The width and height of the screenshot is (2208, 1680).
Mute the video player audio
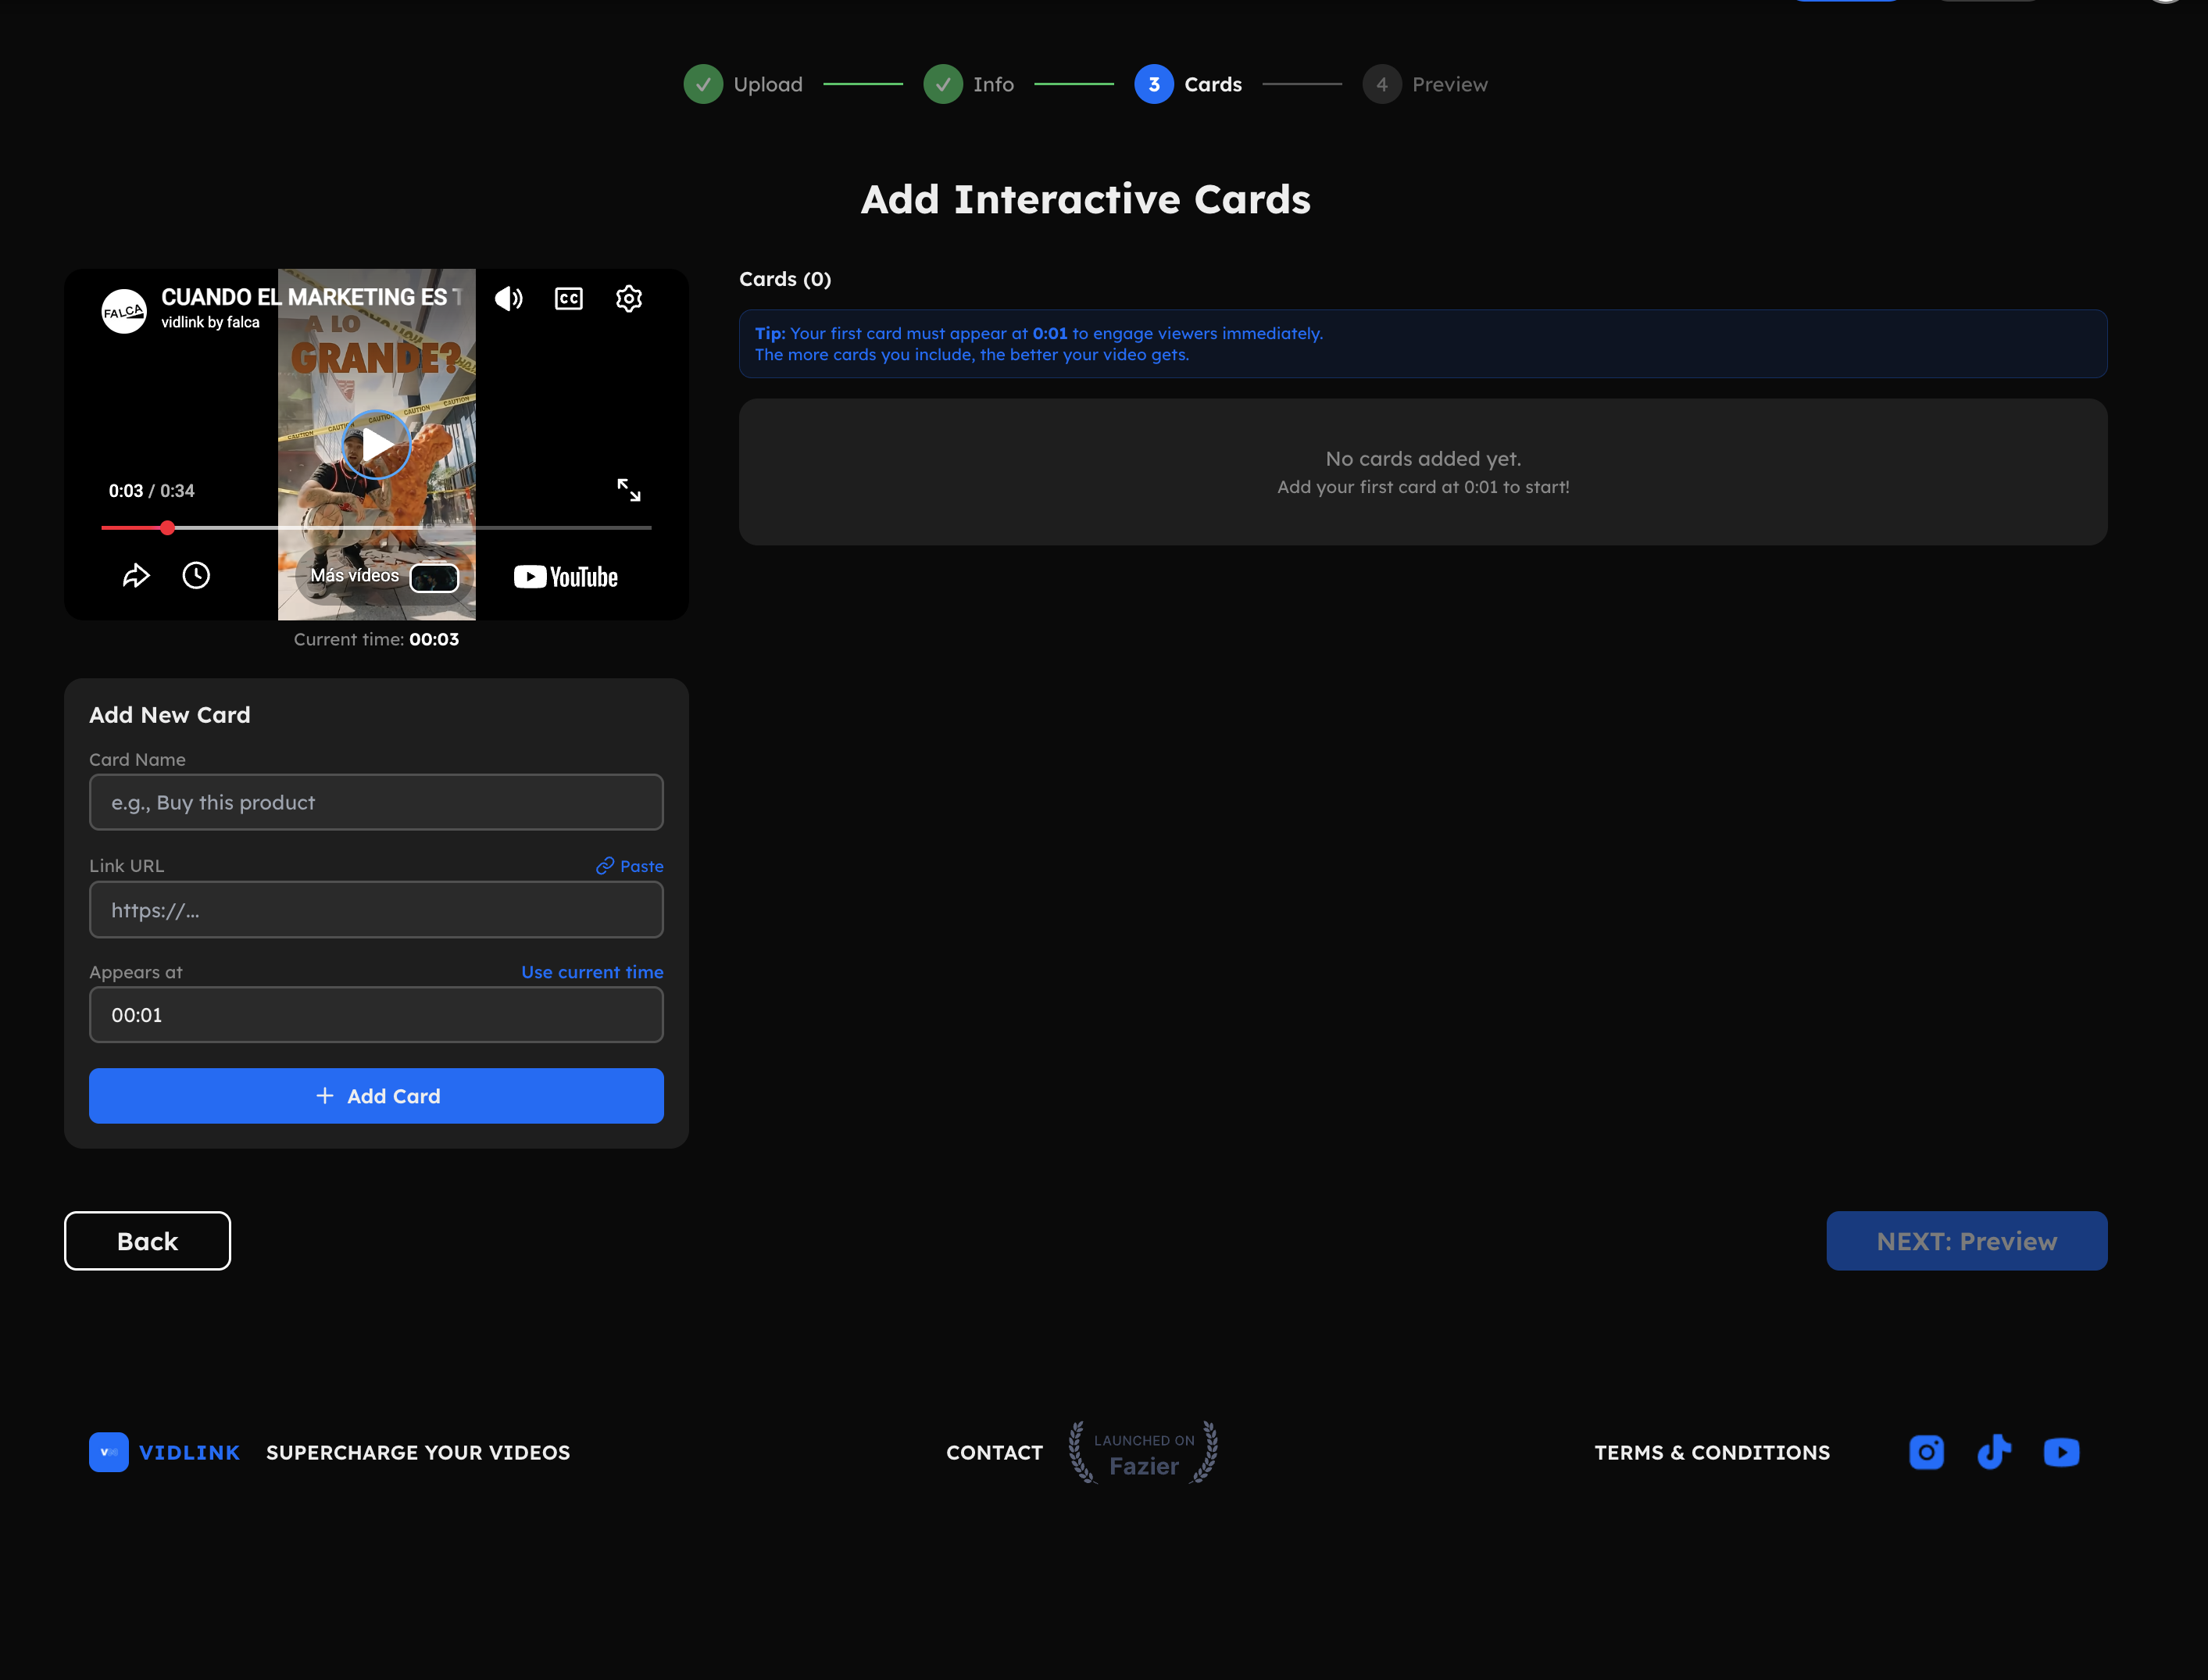coord(509,298)
